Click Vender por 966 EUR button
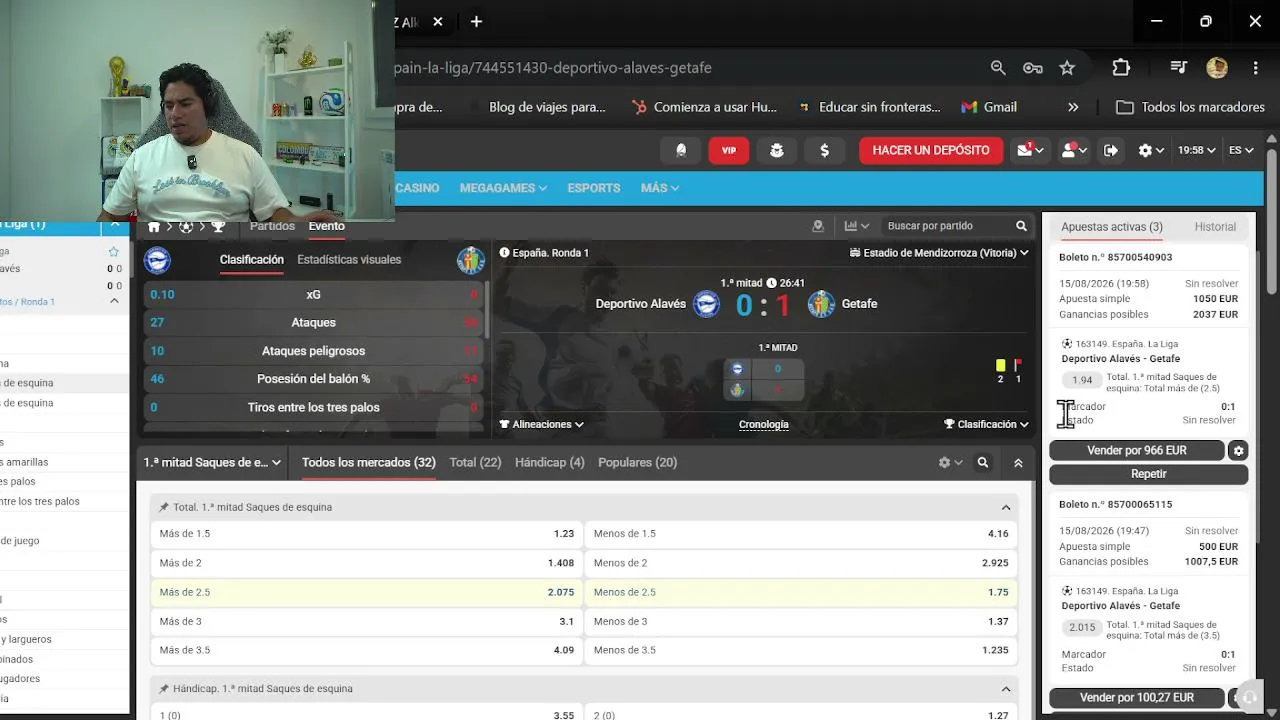Screen dimensions: 1280x720 coord(1137,451)
